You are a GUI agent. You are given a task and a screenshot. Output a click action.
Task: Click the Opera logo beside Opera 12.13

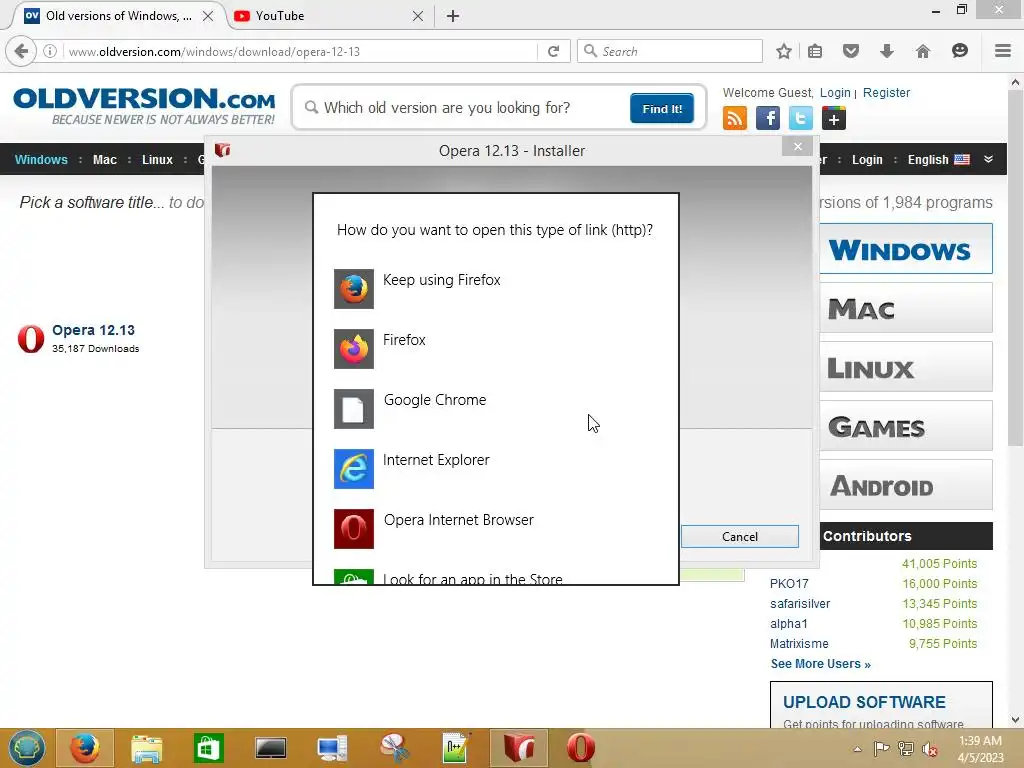31,338
